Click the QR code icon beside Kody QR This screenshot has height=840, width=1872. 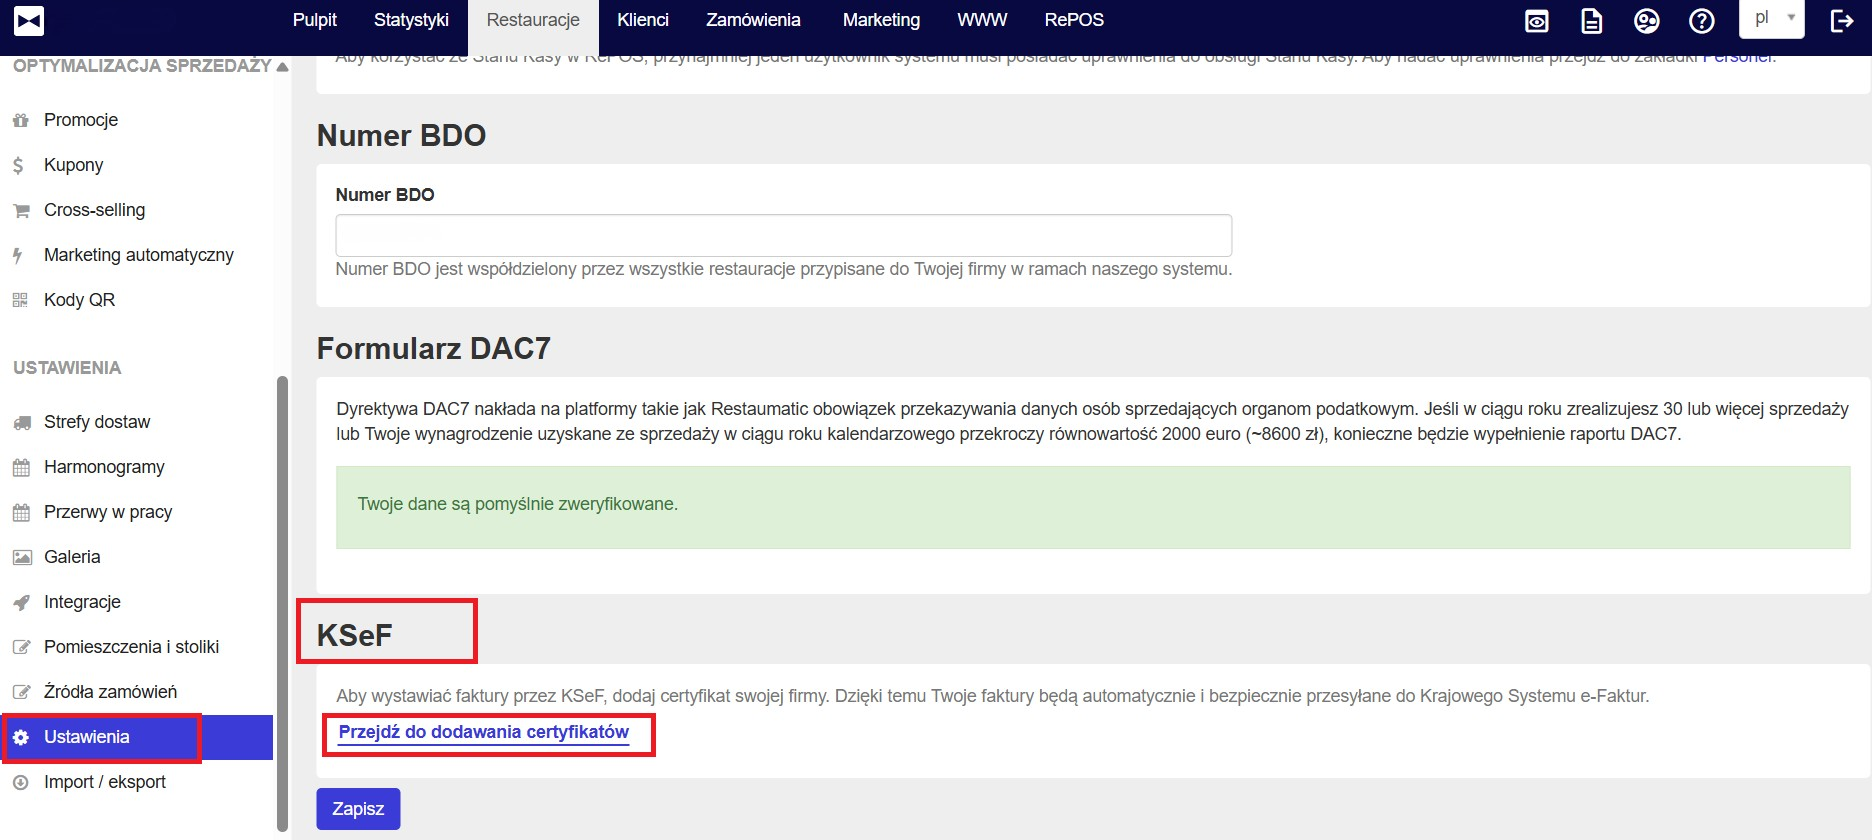[x=20, y=300]
